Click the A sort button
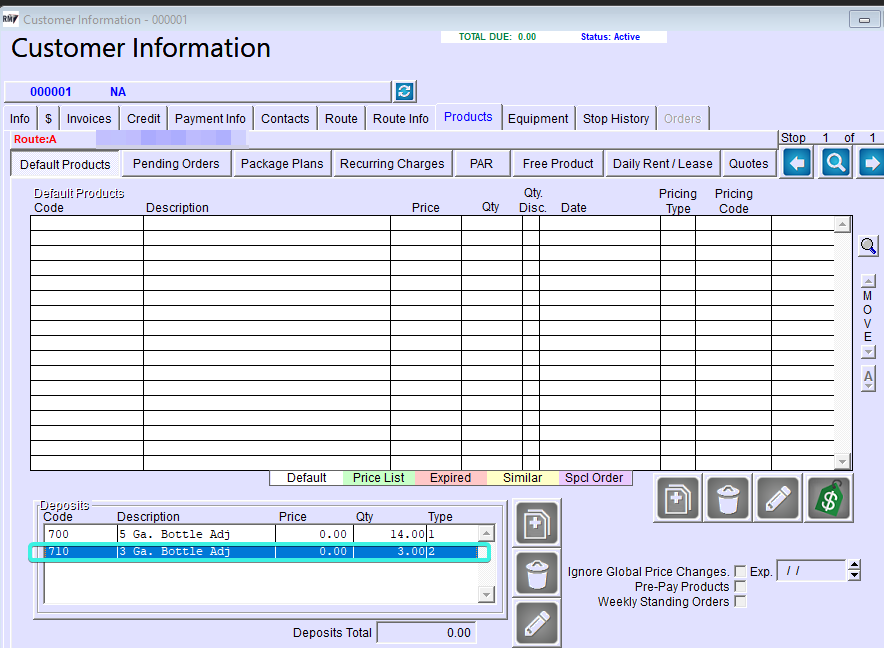The width and height of the screenshot is (884, 648). tap(868, 378)
